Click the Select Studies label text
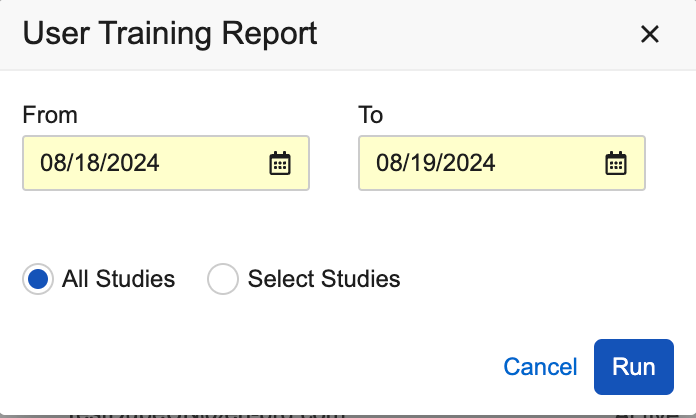The image size is (696, 418). 324,279
